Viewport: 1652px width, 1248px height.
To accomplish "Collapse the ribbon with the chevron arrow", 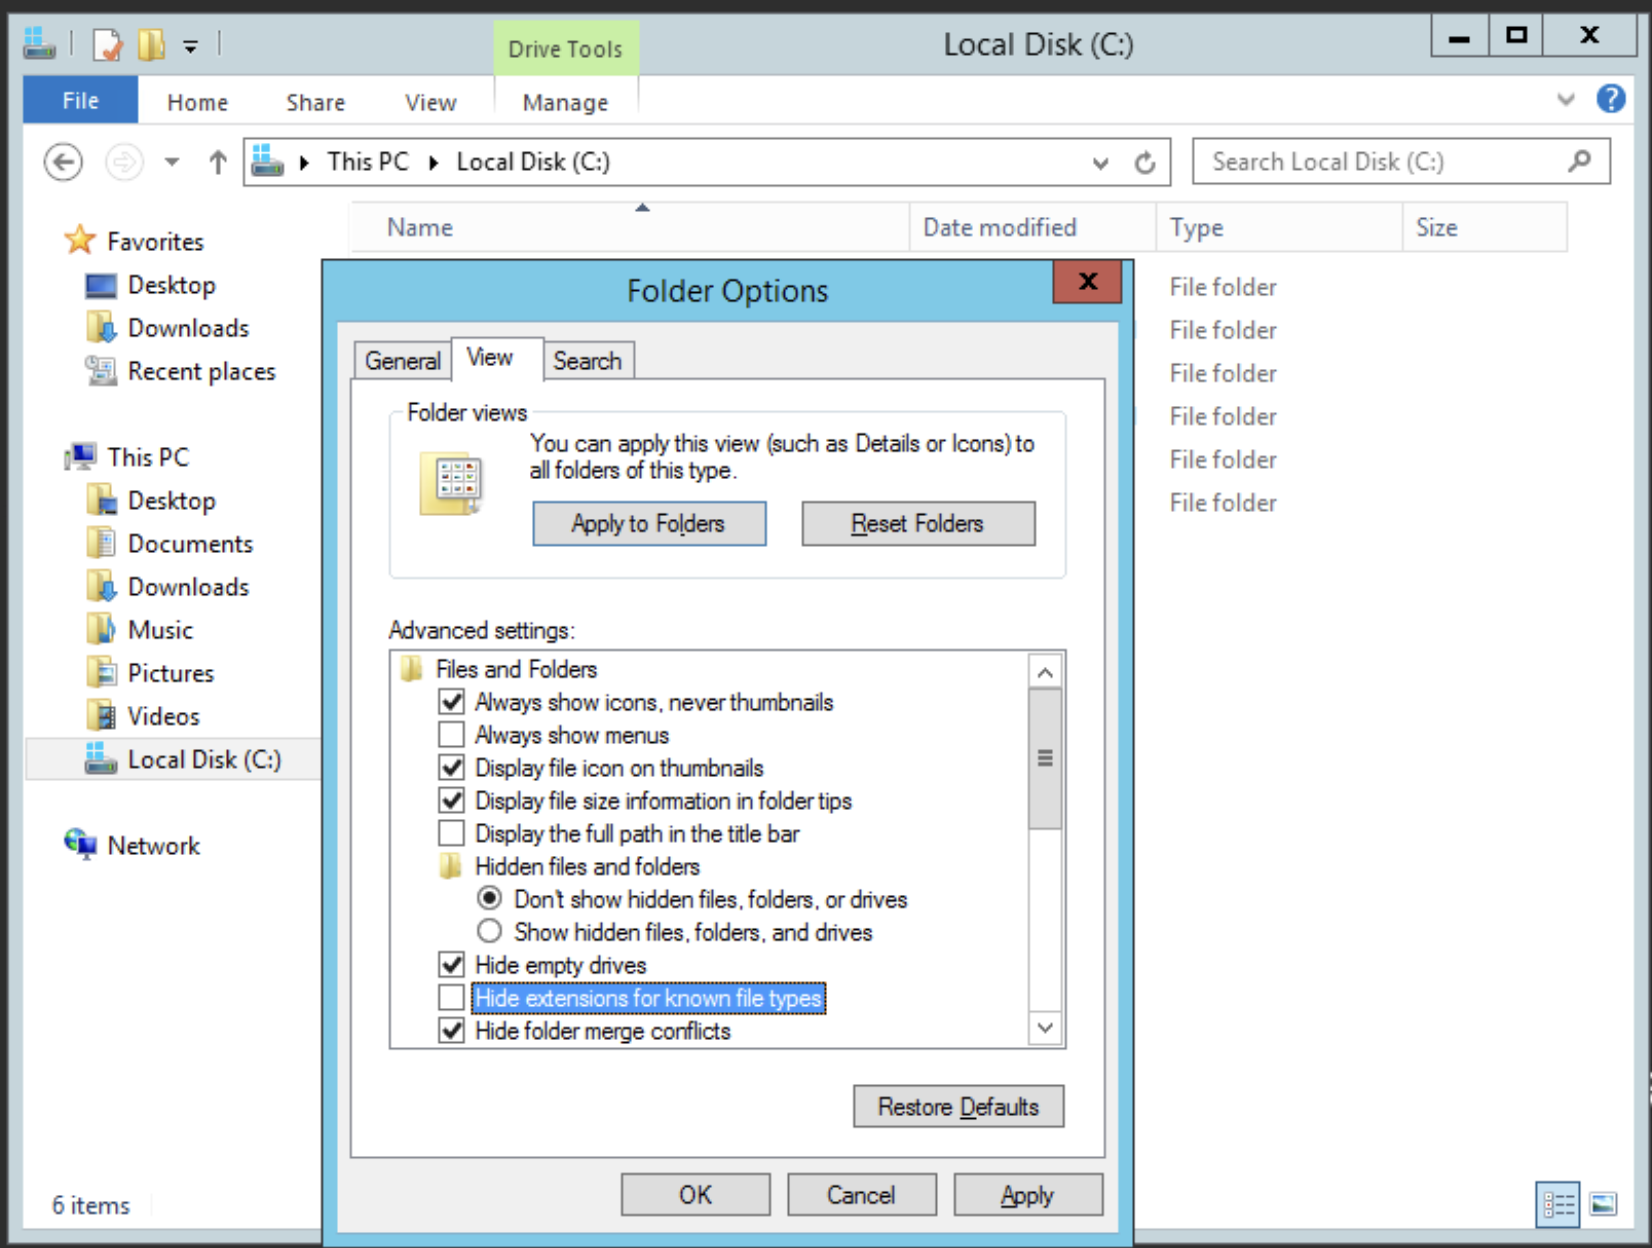I will (1565, 99).
